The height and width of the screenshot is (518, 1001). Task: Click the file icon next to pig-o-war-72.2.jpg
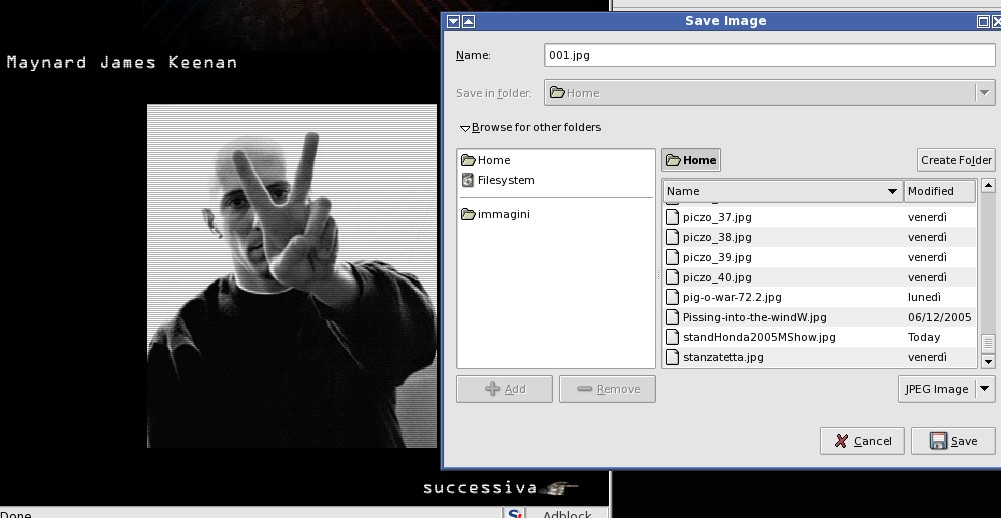click(x=672, y=297)
